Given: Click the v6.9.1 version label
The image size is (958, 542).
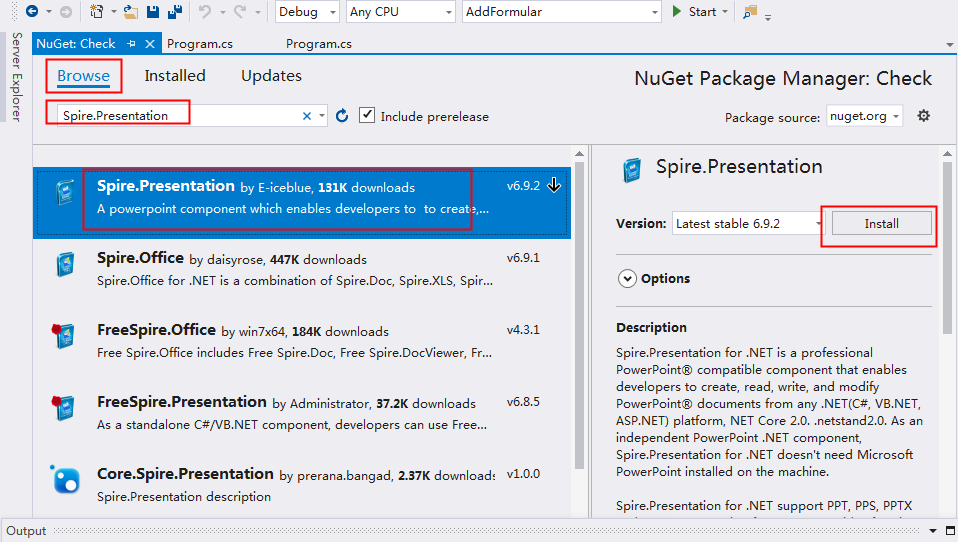Looking at the screenshot, I should pyautogui.click(x=523, y=258).
